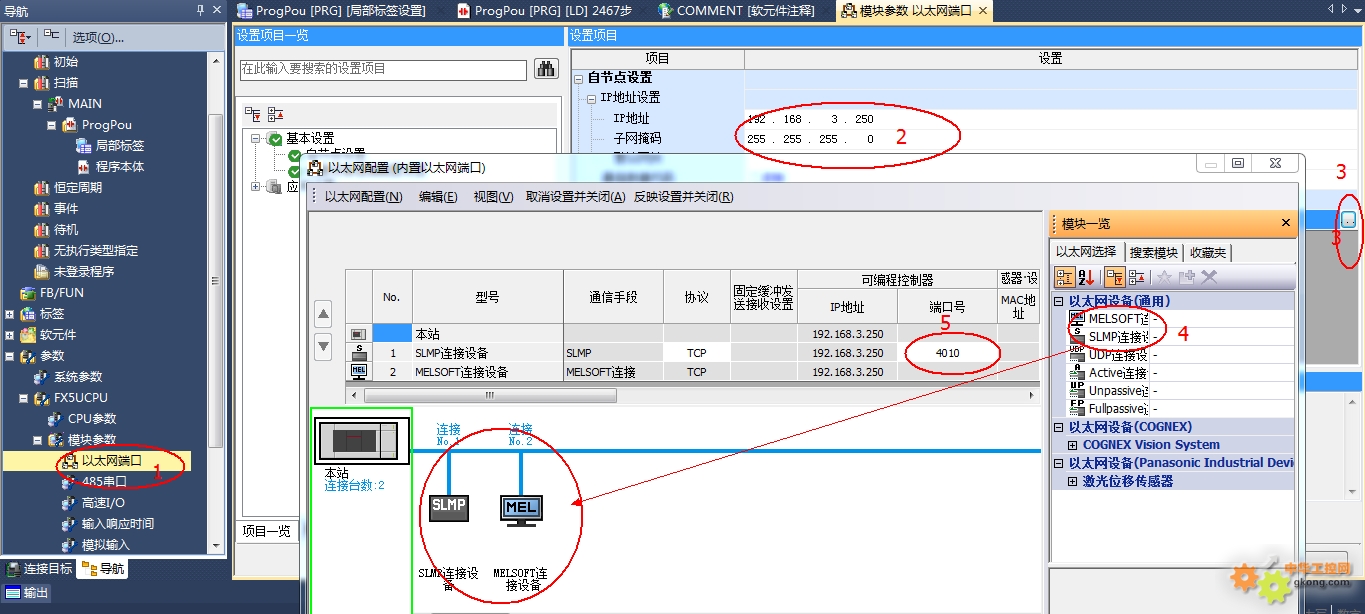
Task: Collapse the 扫描 node in the navigation tree
Action: click(23, 83)
